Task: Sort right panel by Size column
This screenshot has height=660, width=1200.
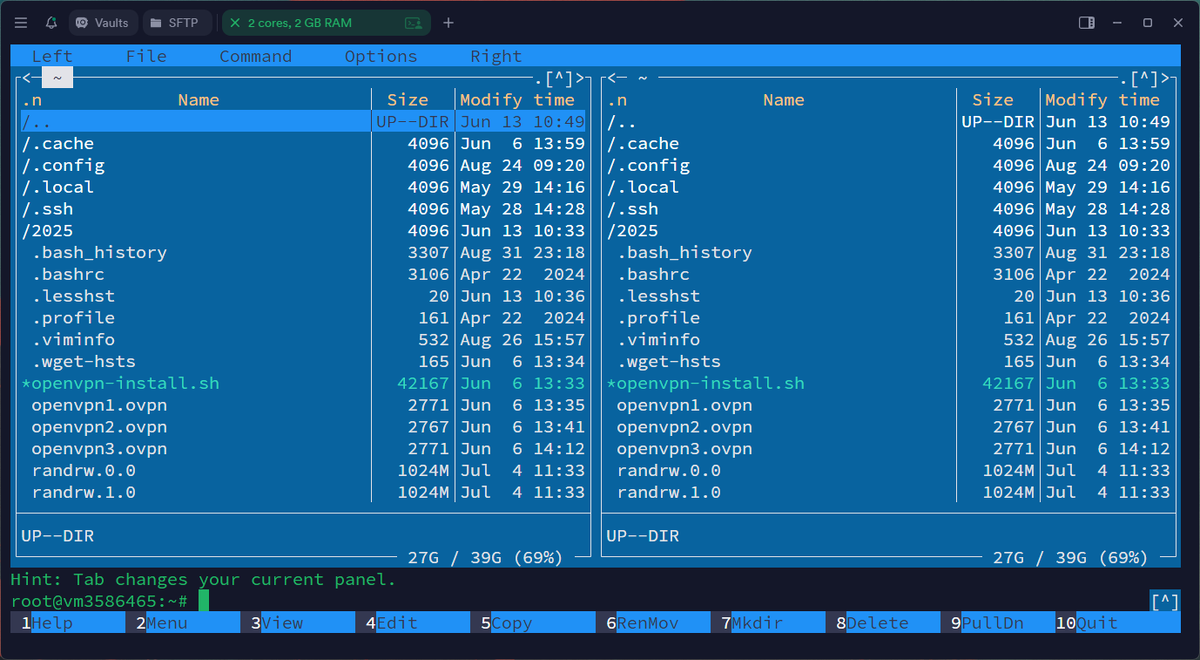Action: point(993,100)
